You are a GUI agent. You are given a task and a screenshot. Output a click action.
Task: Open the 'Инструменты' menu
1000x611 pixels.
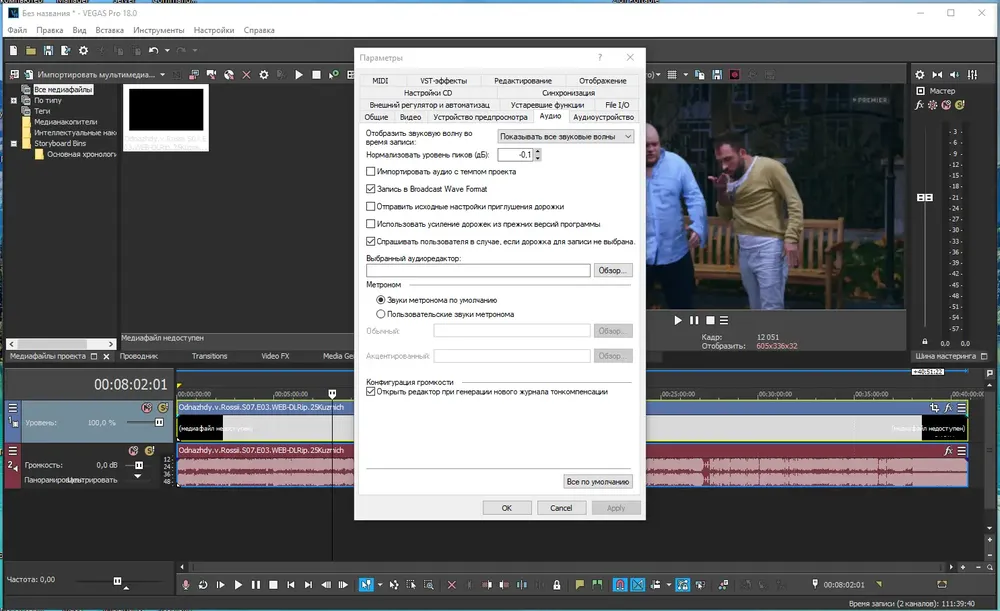point(158,31)
